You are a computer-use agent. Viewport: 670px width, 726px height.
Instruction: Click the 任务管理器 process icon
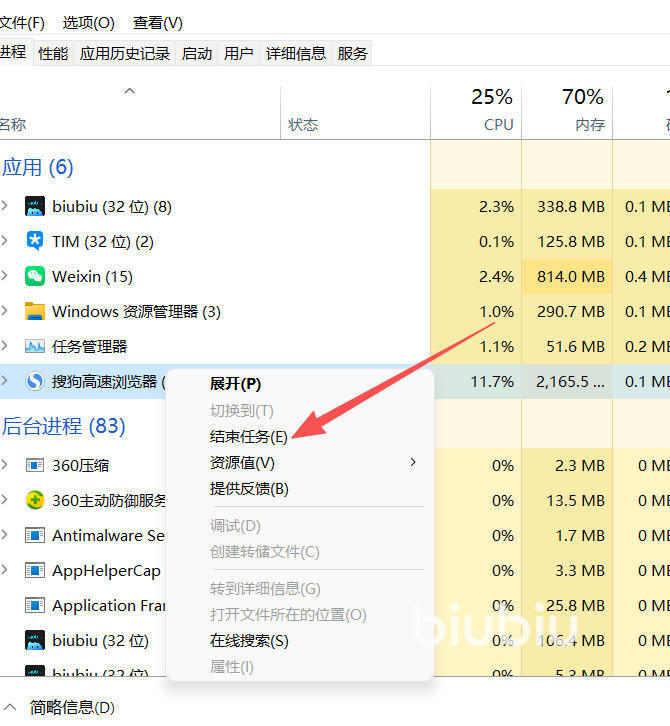[x=35, y=347]
